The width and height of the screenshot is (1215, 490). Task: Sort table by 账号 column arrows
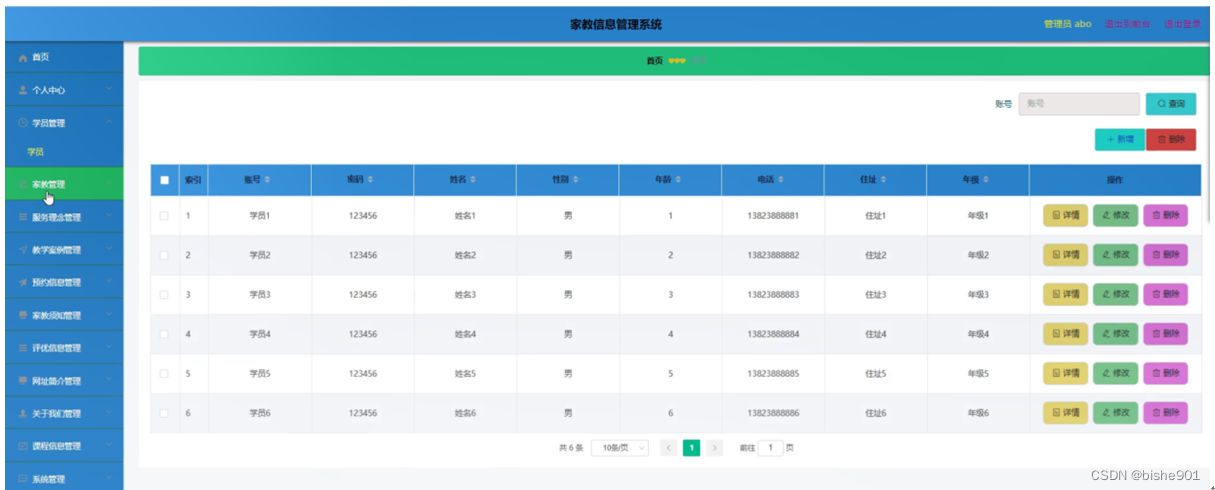(x=267, y=180)
